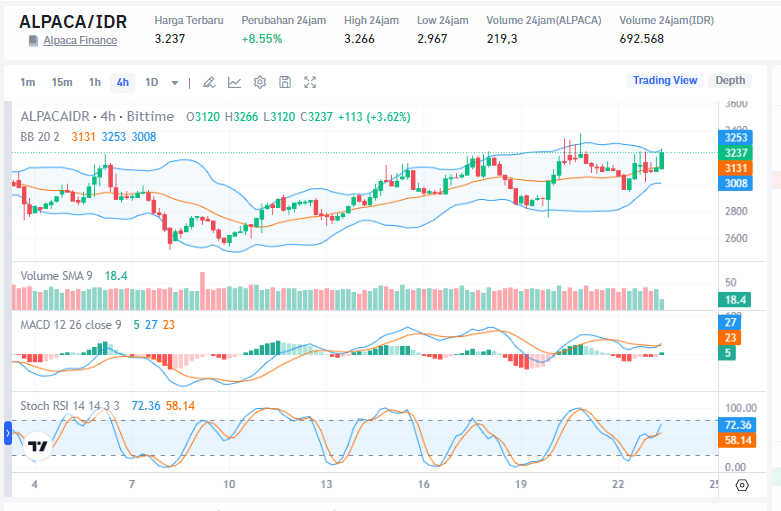This screenshot has height=511, width=781.
Task: Click the Stoch RSI 14 14 3 3 legend
Action: pyautogui.click(x=70, y=405)
